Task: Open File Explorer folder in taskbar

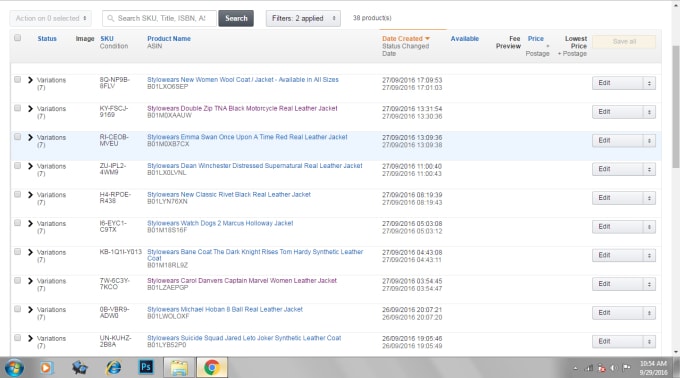Action: tap(179, 368)
